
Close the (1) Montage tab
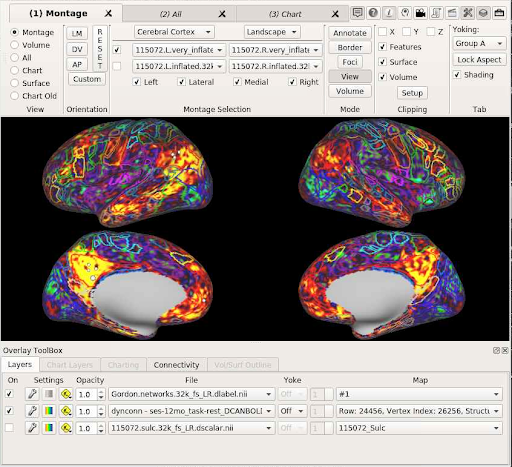108,13
